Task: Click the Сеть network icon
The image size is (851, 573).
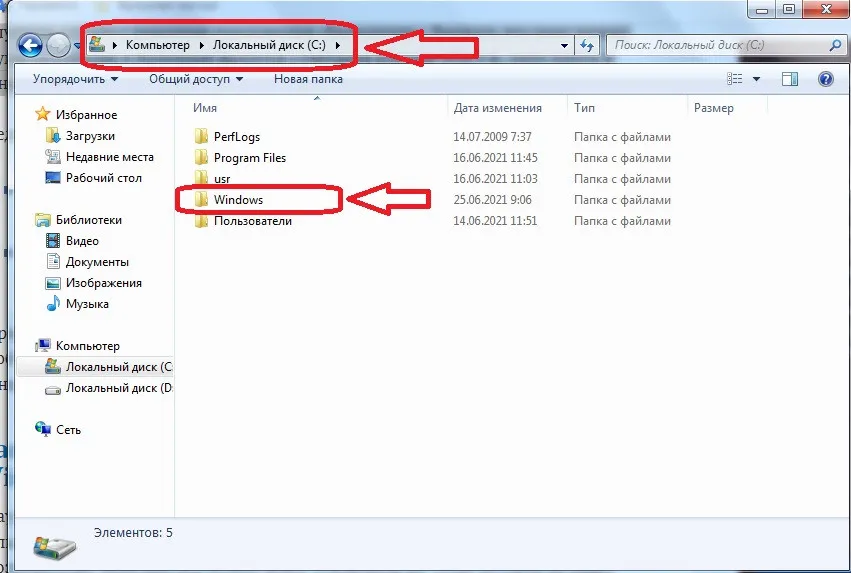Action: tap(42, 429)
